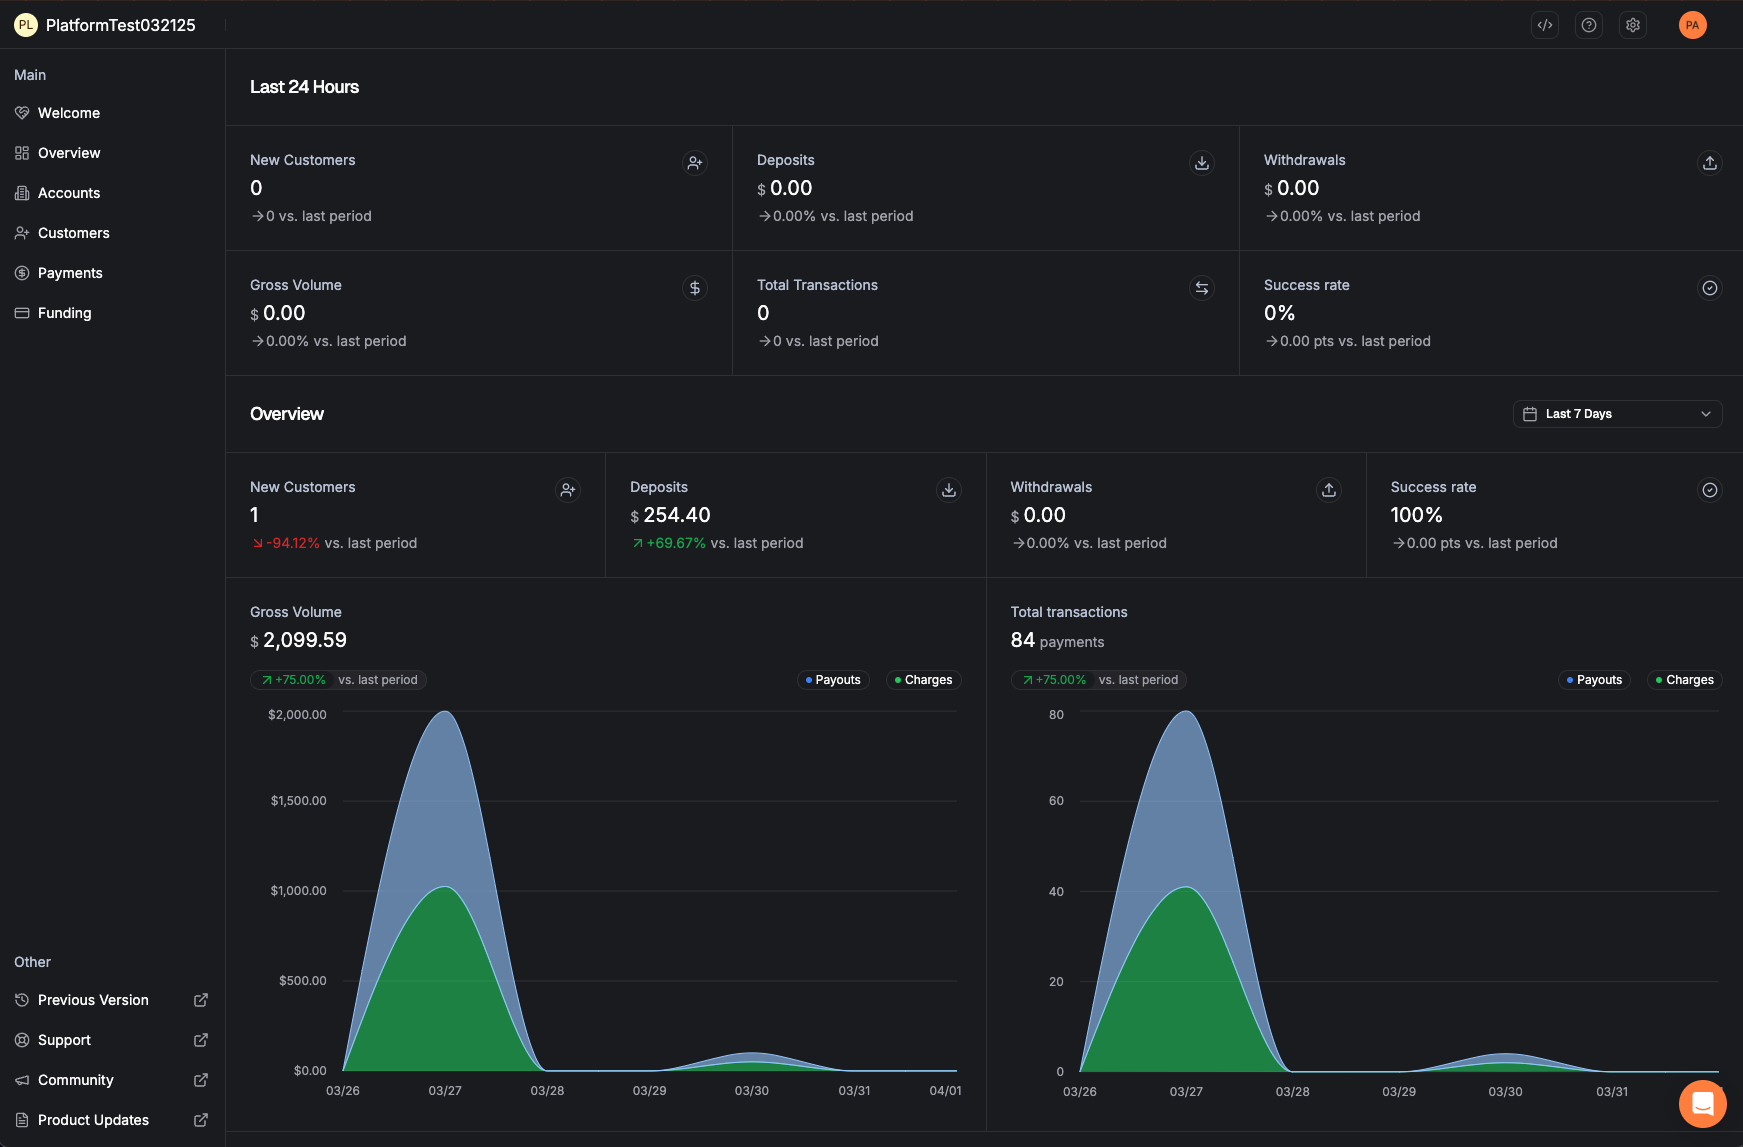Open the PA profile avatar menu

(1692, 25)
